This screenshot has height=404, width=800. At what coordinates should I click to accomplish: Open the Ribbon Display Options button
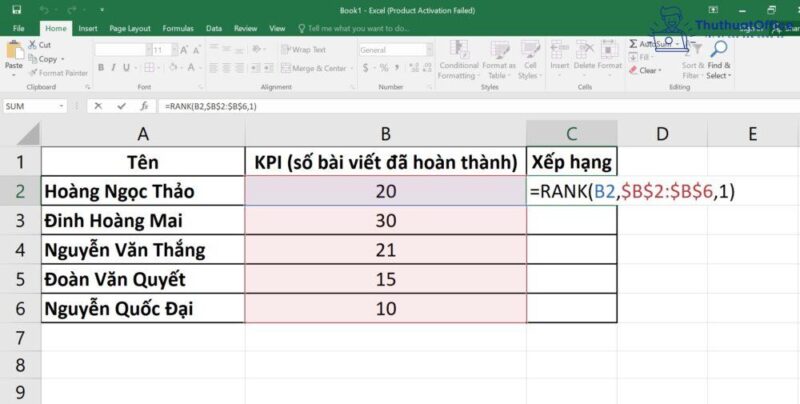[x=713, y=10]
